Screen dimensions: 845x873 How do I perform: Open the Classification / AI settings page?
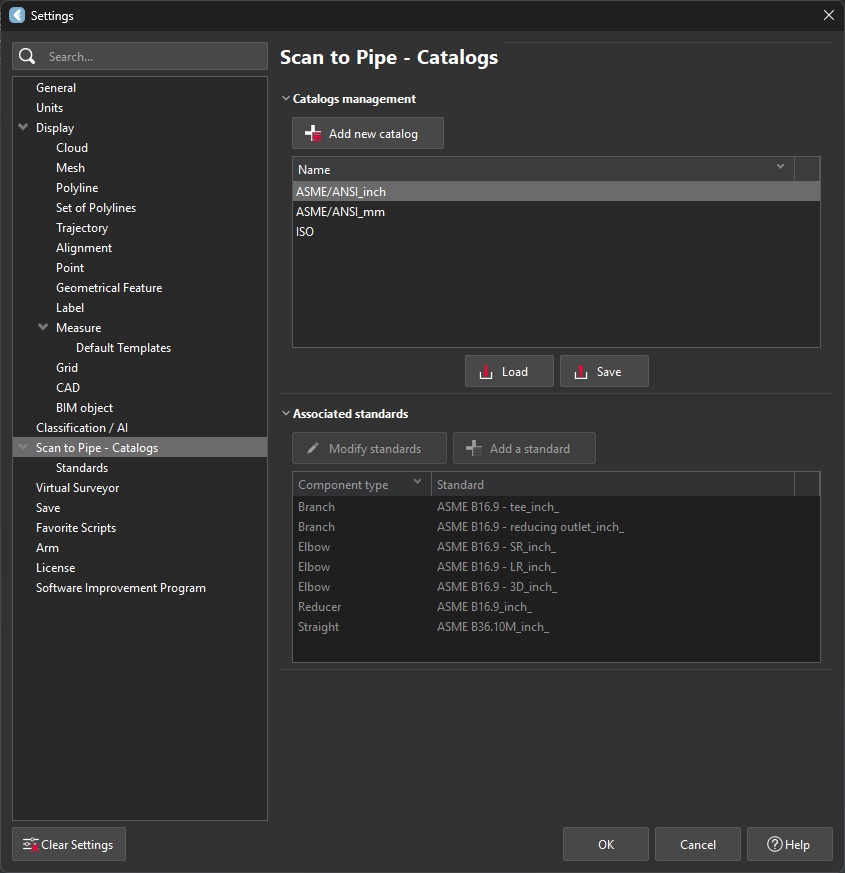pos(82,428)
